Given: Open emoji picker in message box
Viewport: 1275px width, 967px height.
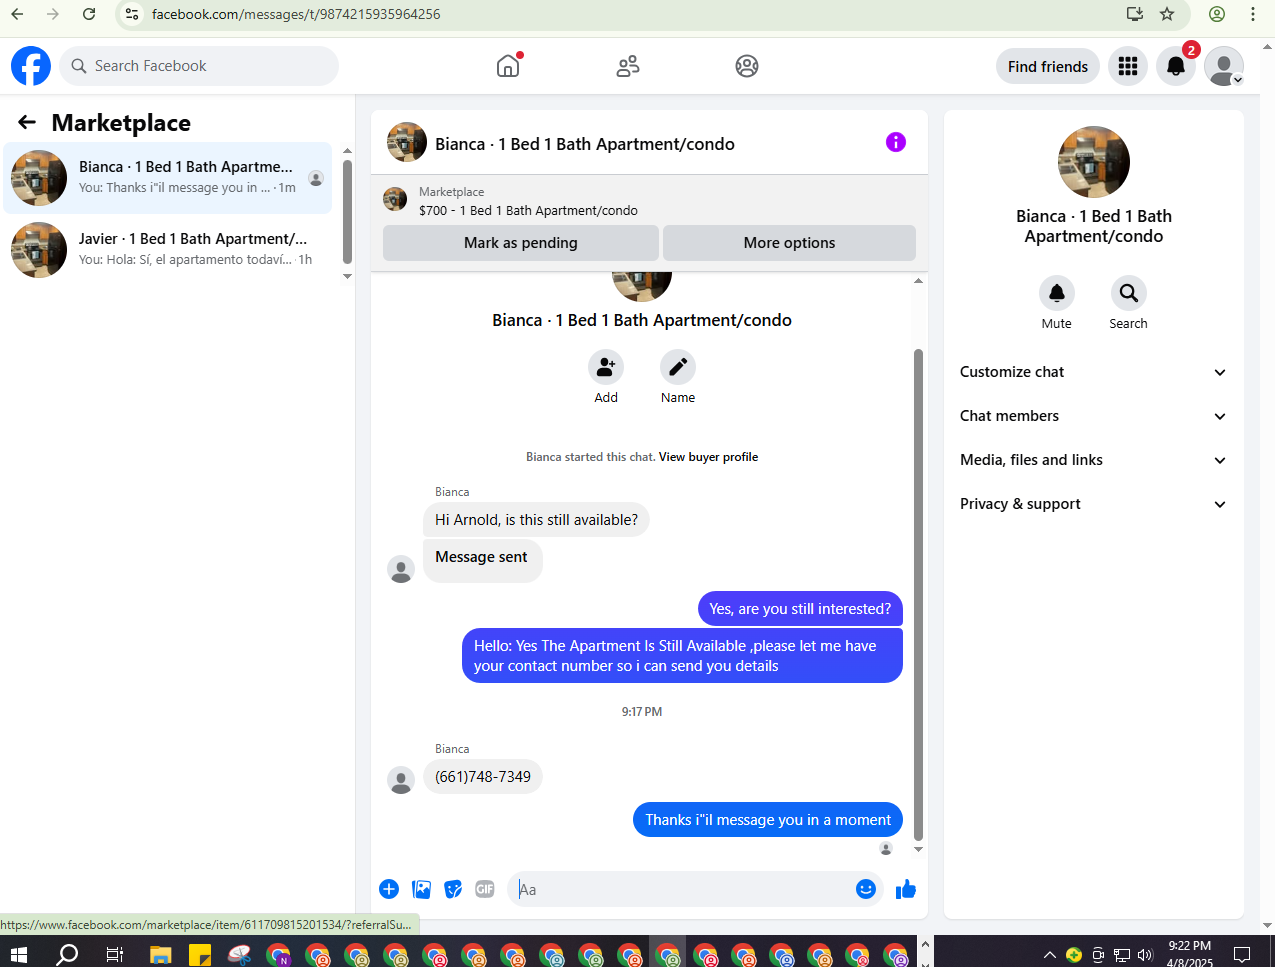Looking at the screenshot, I should (x=866, y=889).
